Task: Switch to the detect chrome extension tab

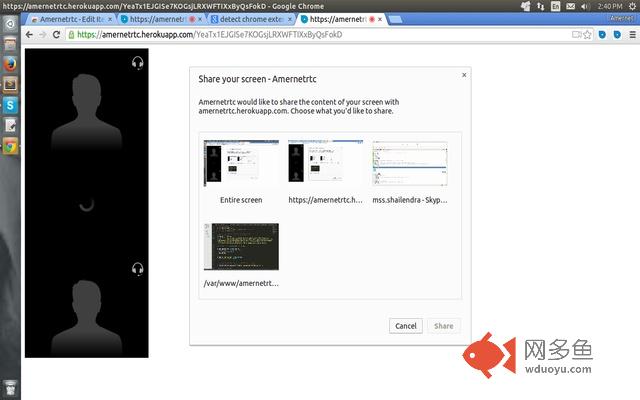Action: 252,19
